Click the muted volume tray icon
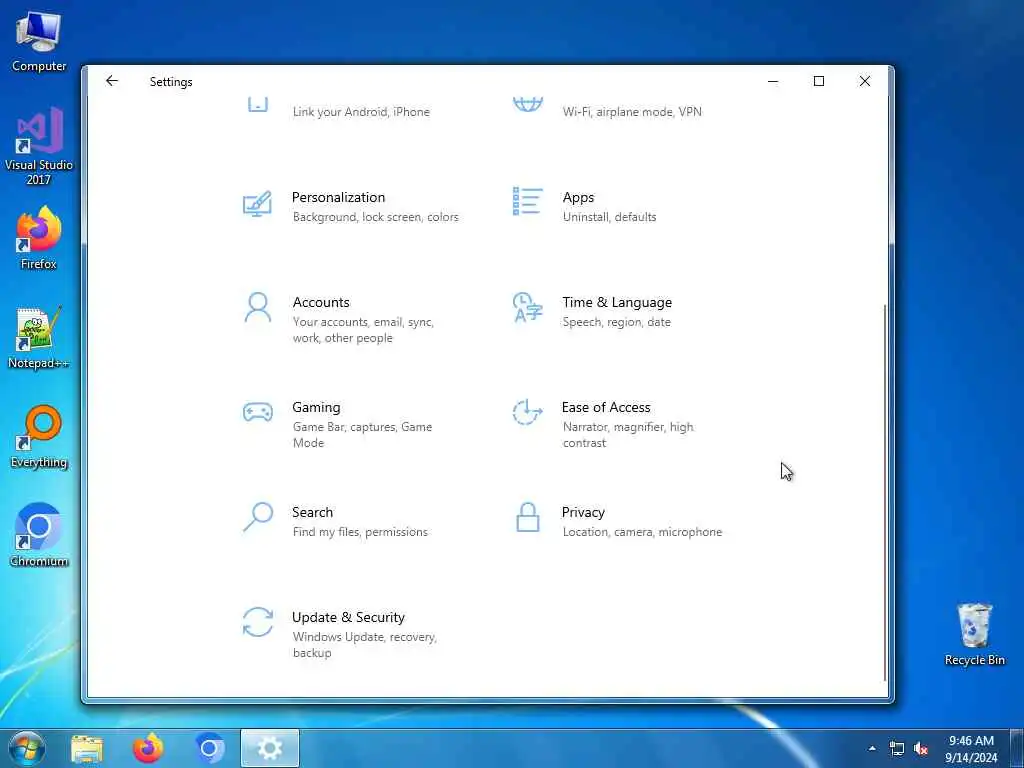This screenshot has height=768, width=1024. click(x=921, y=749)
